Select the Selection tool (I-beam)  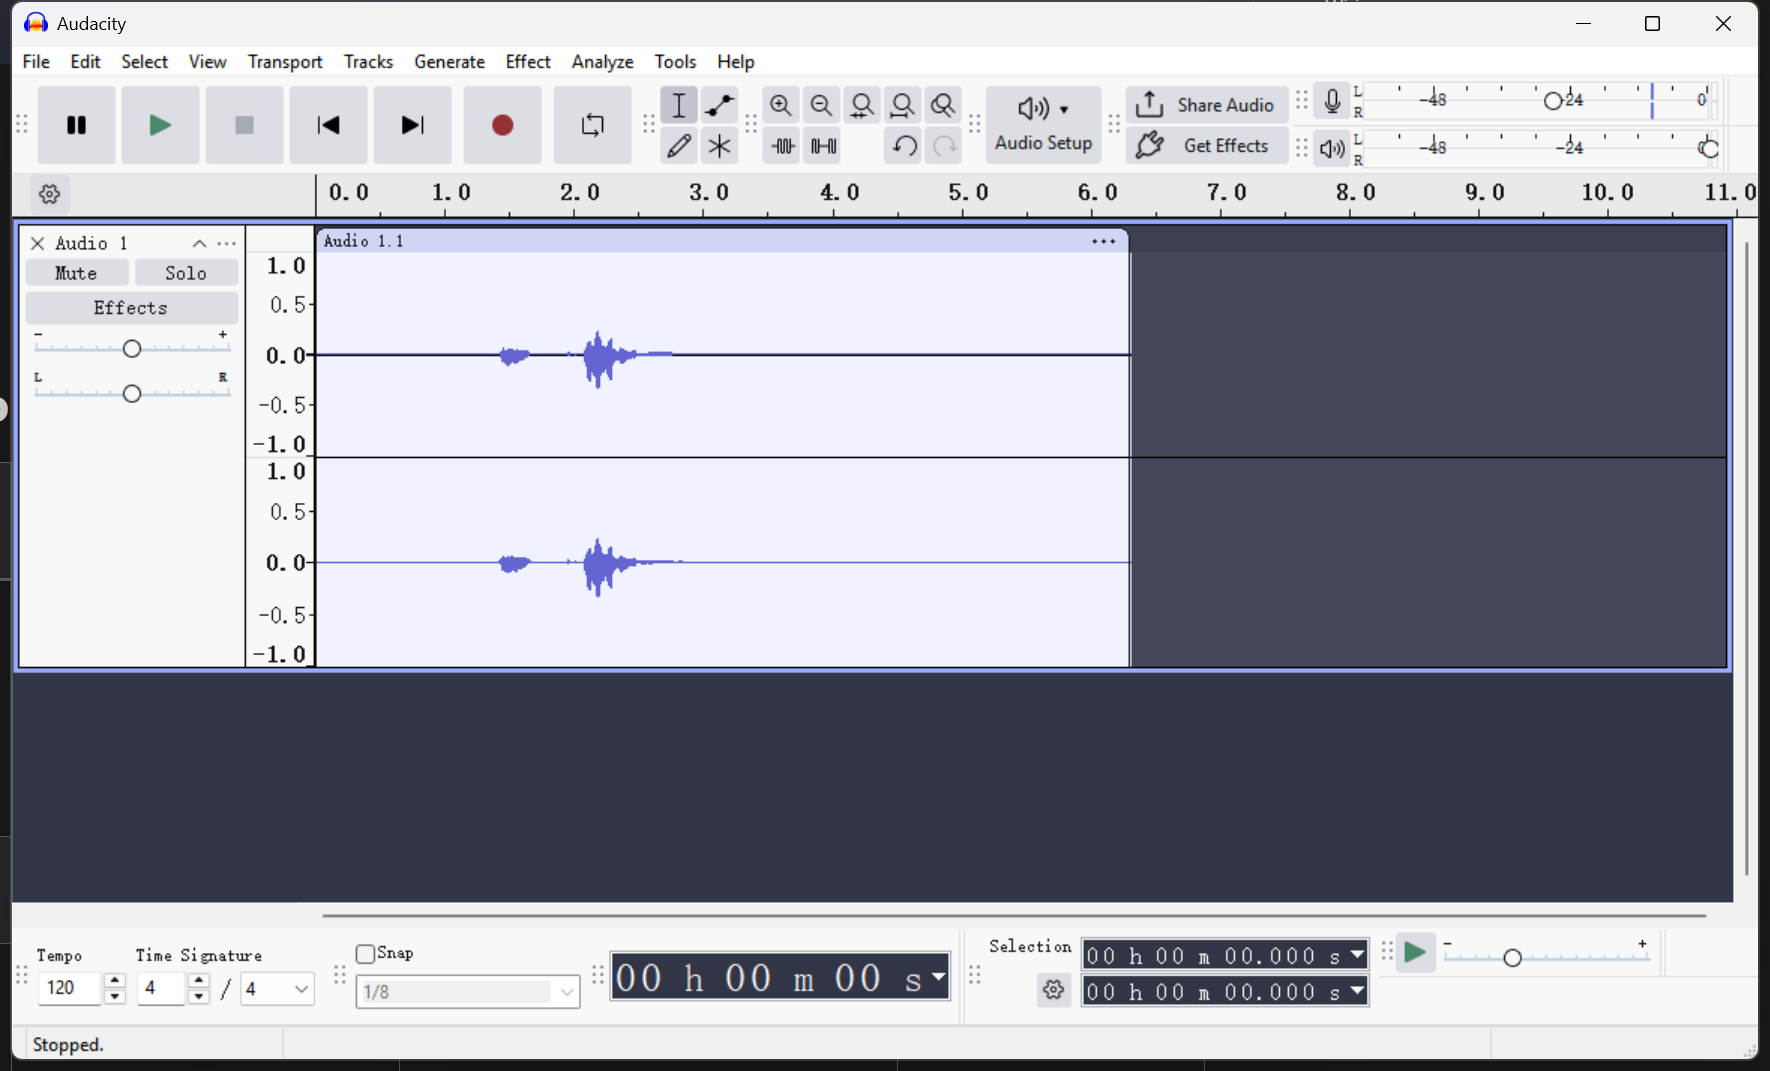(679, 105)
